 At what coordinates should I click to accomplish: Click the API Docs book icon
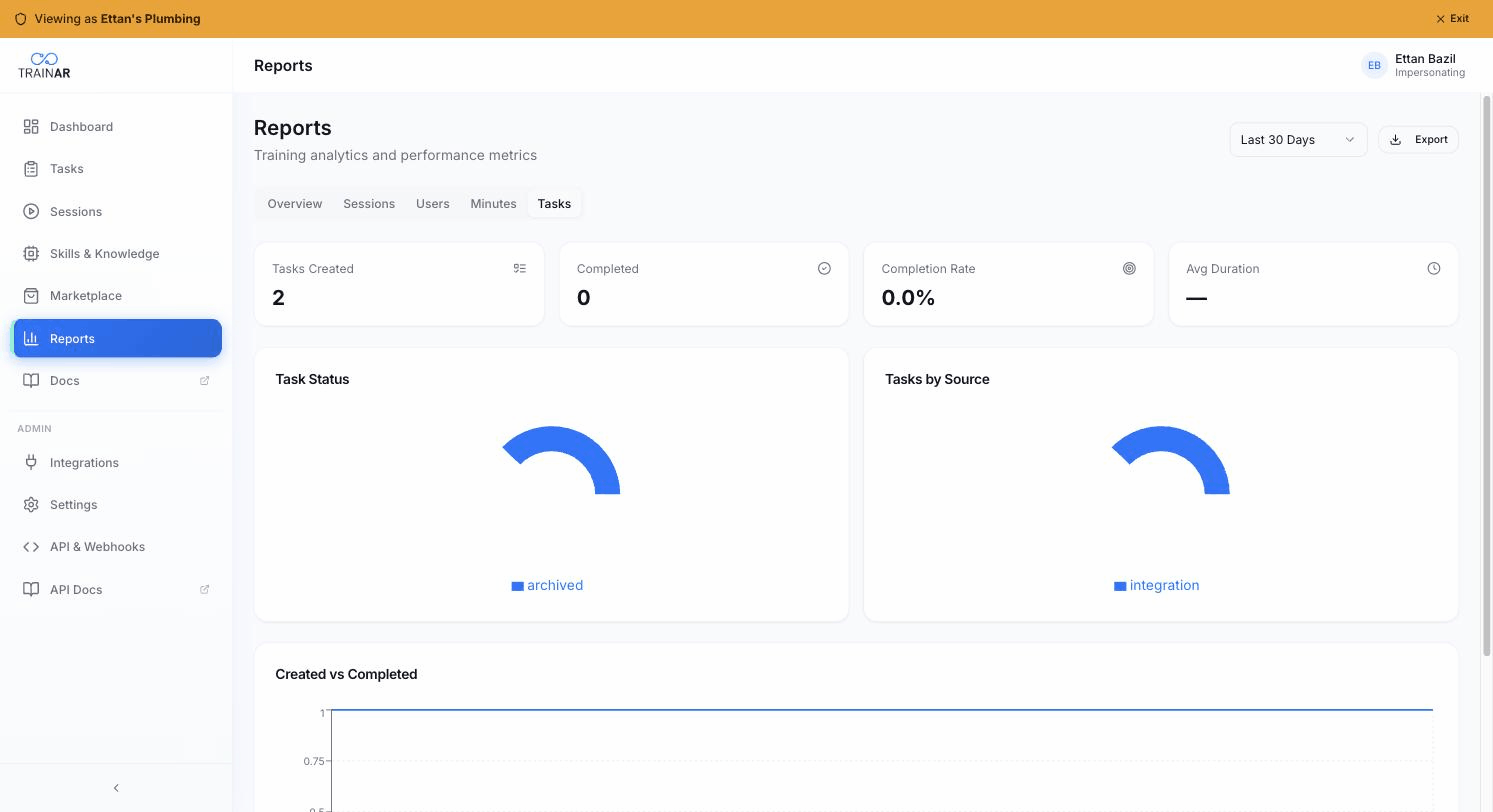click(x=31, y=590)
